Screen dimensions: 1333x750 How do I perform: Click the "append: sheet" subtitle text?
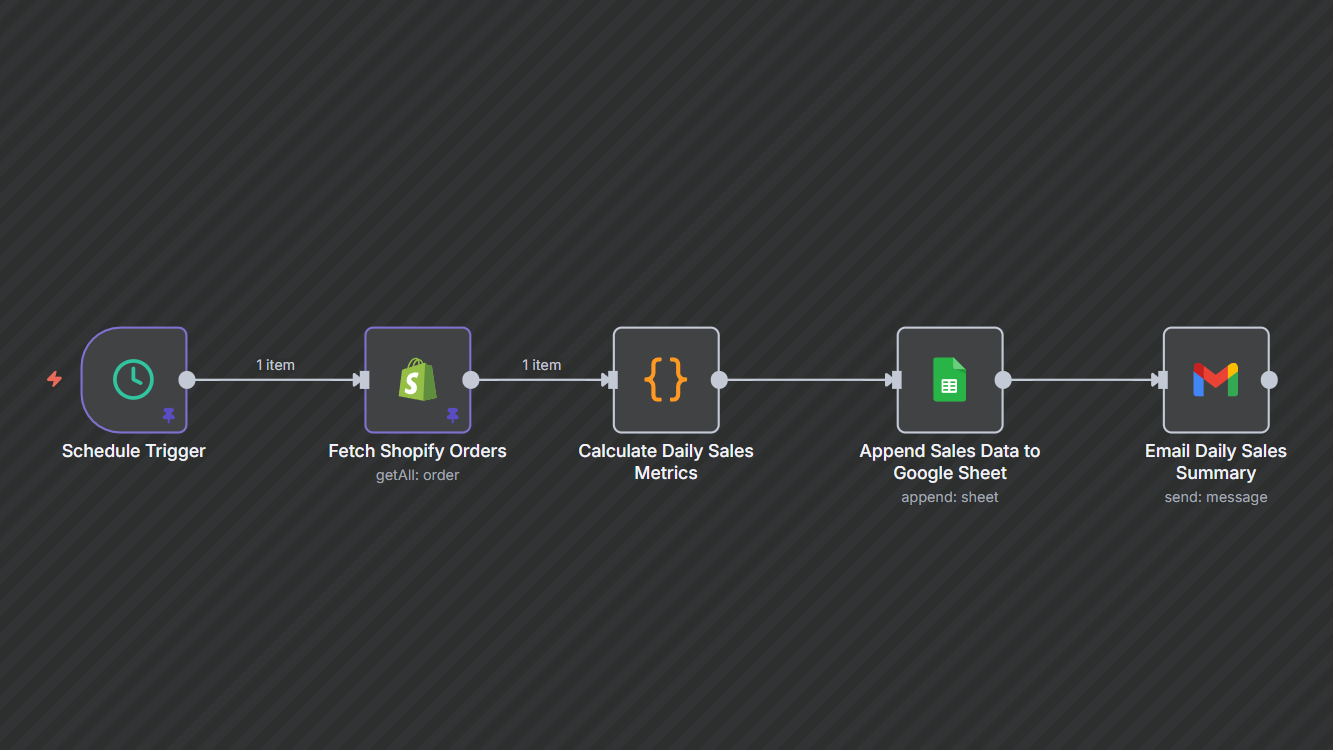point(949,497)
